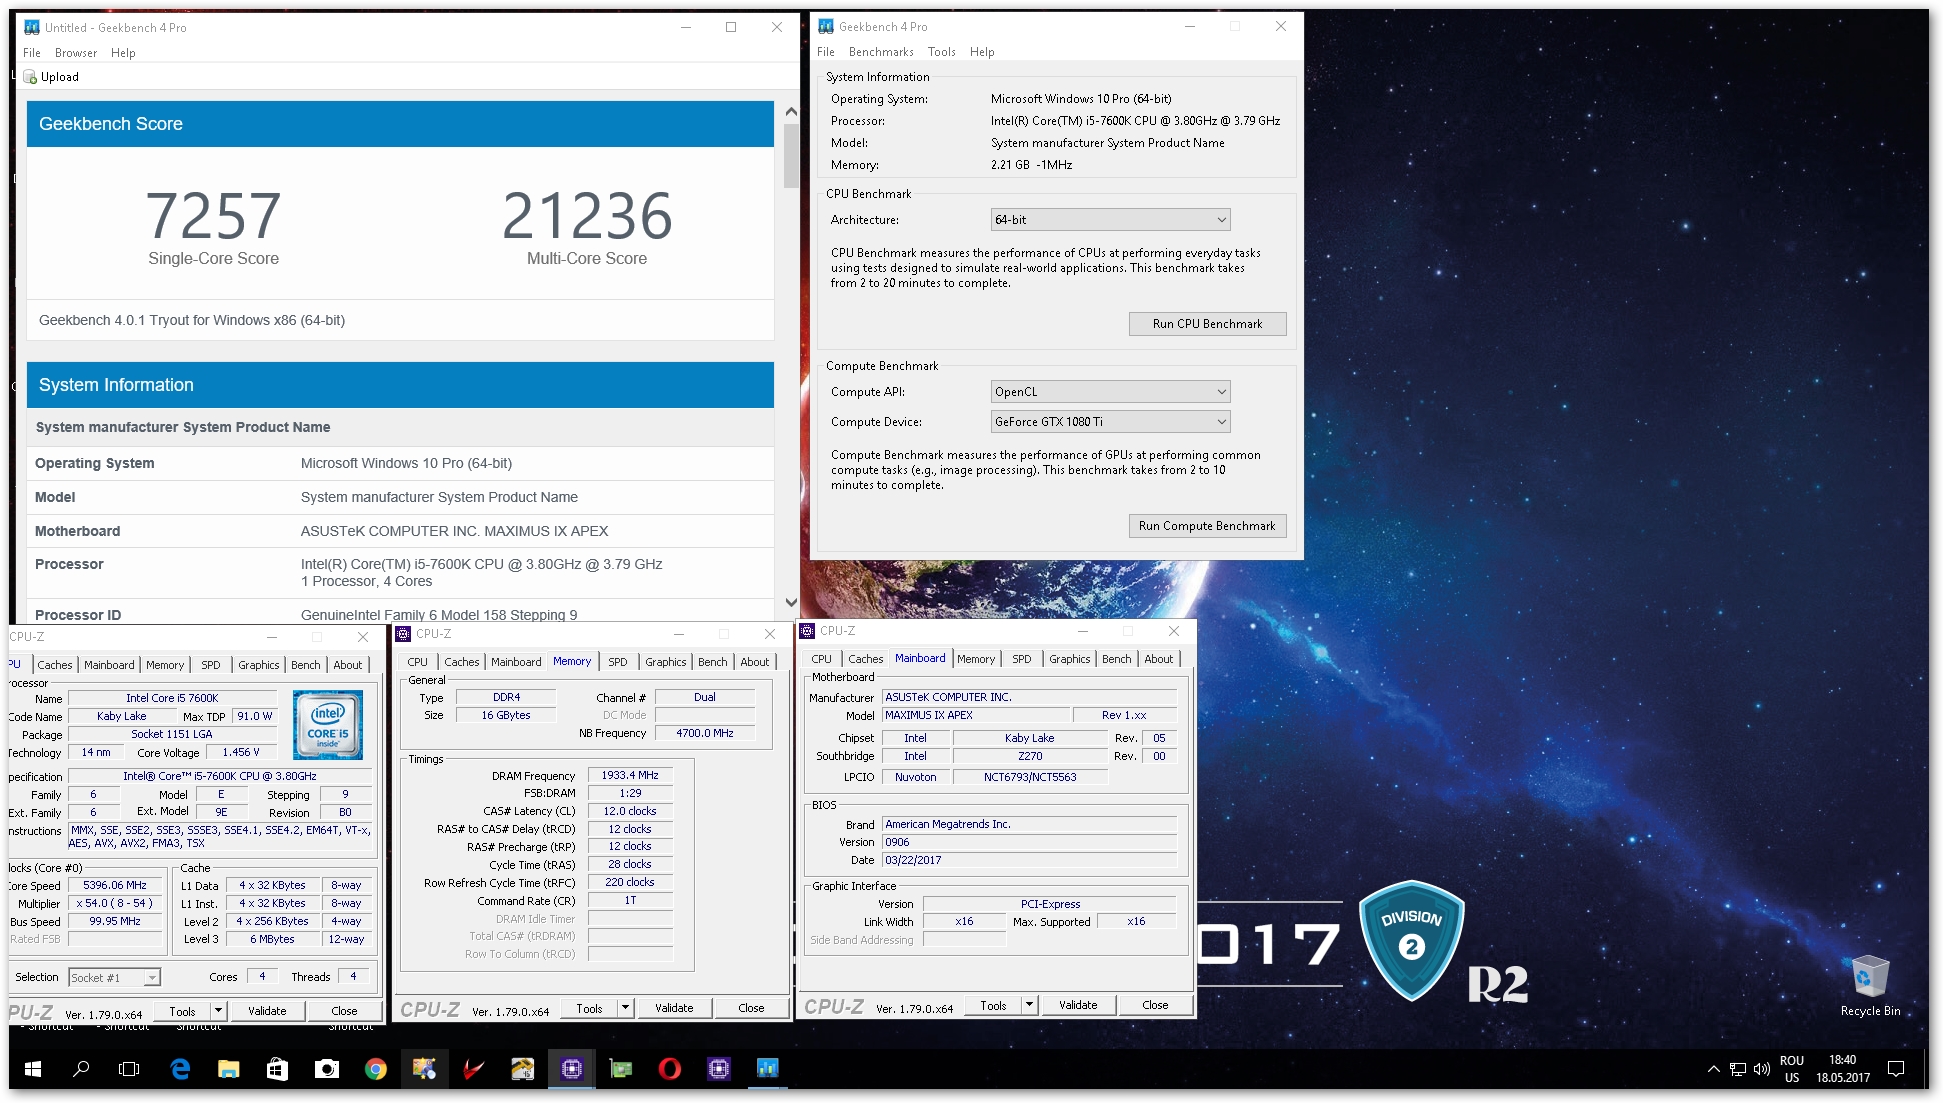Viewport: 1943px width, 1103px height.
Task: Open the Socket #1 selection dropdown
Action: click(x=114, y=978)
